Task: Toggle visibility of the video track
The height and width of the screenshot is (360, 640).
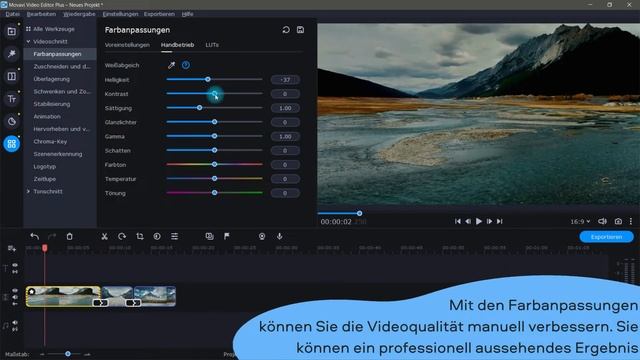Action: coord(15,291)
